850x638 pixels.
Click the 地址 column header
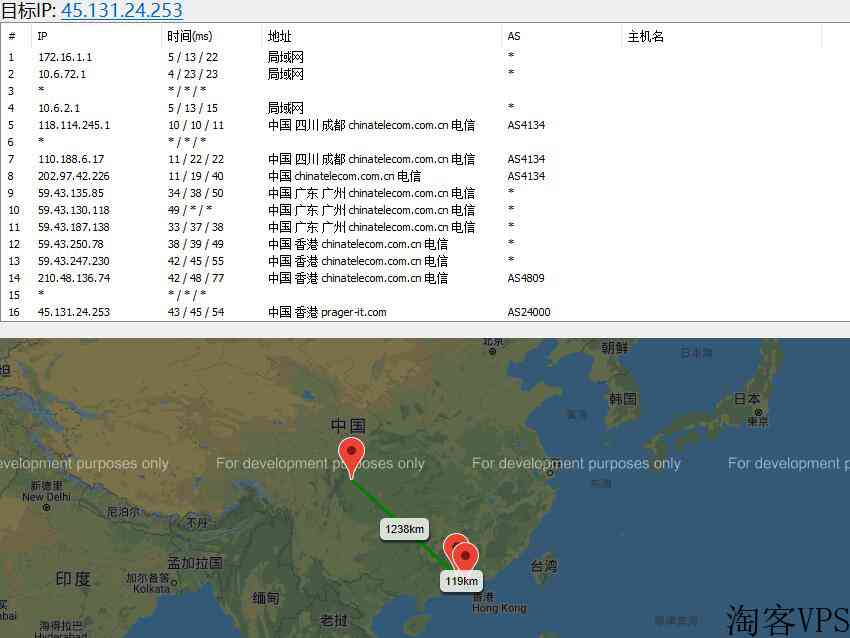coord(279,36)
